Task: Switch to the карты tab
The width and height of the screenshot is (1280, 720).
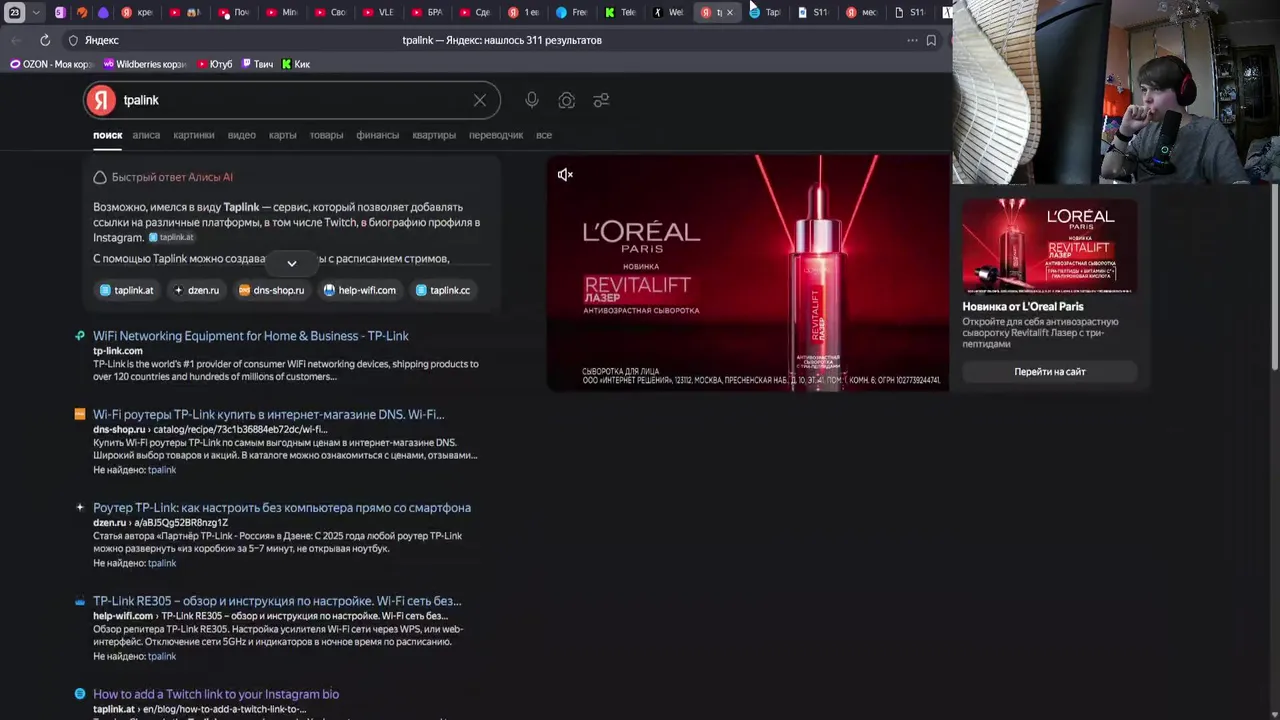Action: [x=283, y=135]
